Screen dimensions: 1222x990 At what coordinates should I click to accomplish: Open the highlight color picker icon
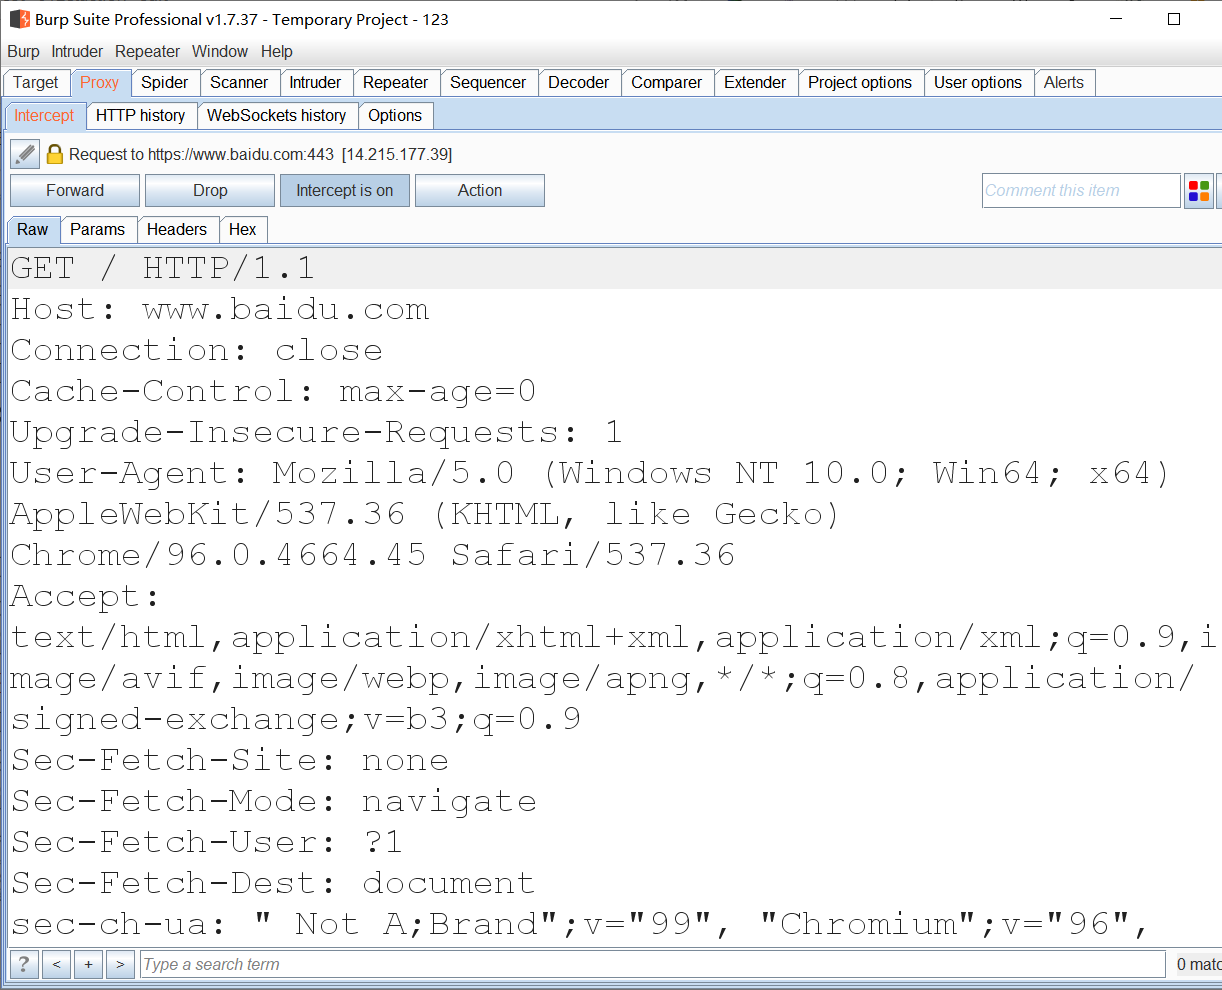[x=1198, y=191]
